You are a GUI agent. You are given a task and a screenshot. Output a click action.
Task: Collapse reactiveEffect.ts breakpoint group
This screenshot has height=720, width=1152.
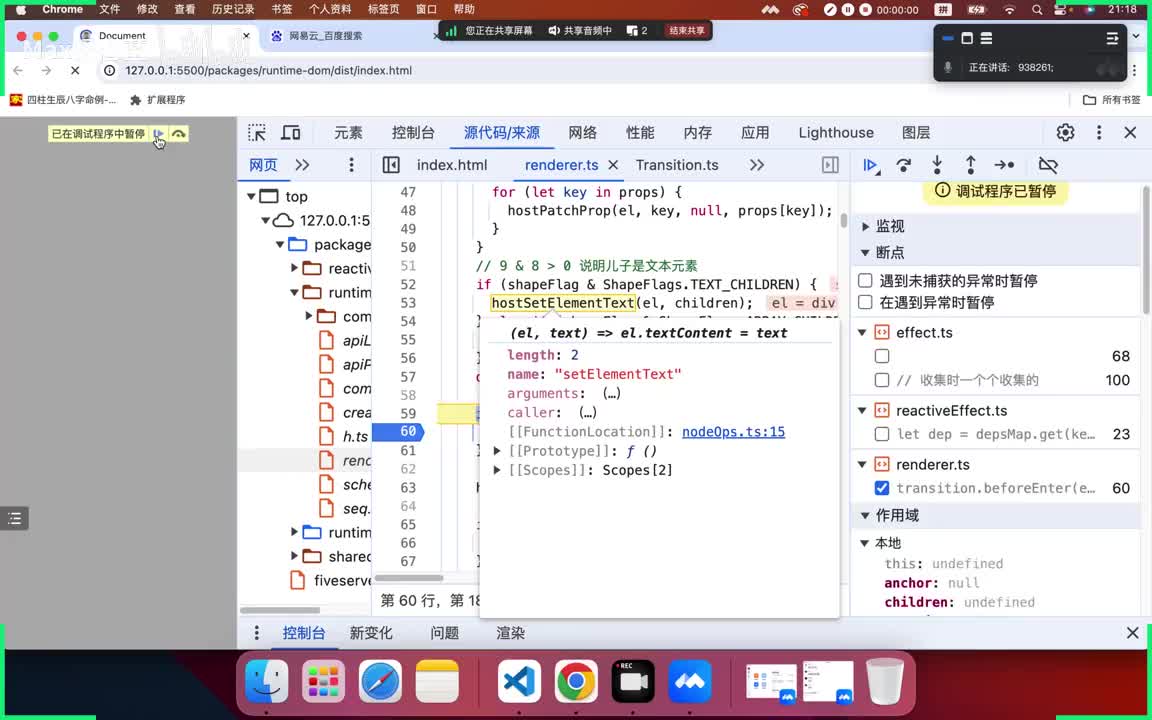pyautogui.click(x=863, y=411)
